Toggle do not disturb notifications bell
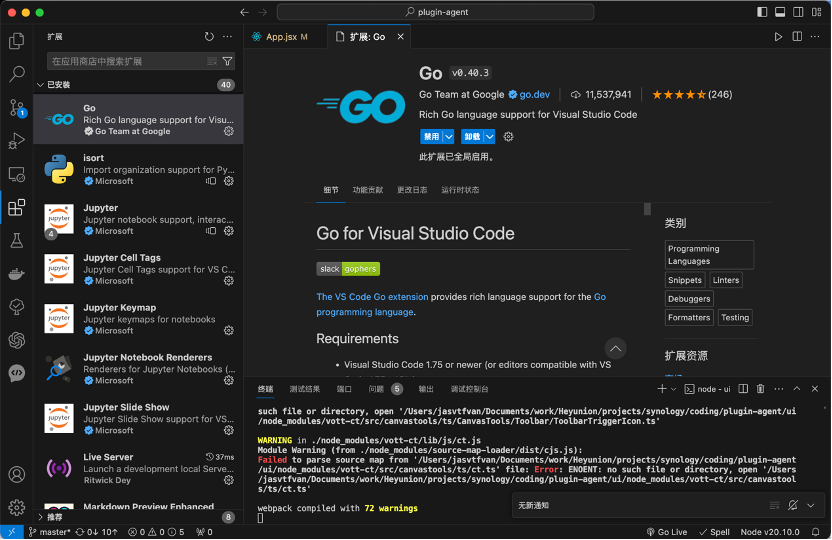This screenshot has width=832, height=540. point(793,506)
